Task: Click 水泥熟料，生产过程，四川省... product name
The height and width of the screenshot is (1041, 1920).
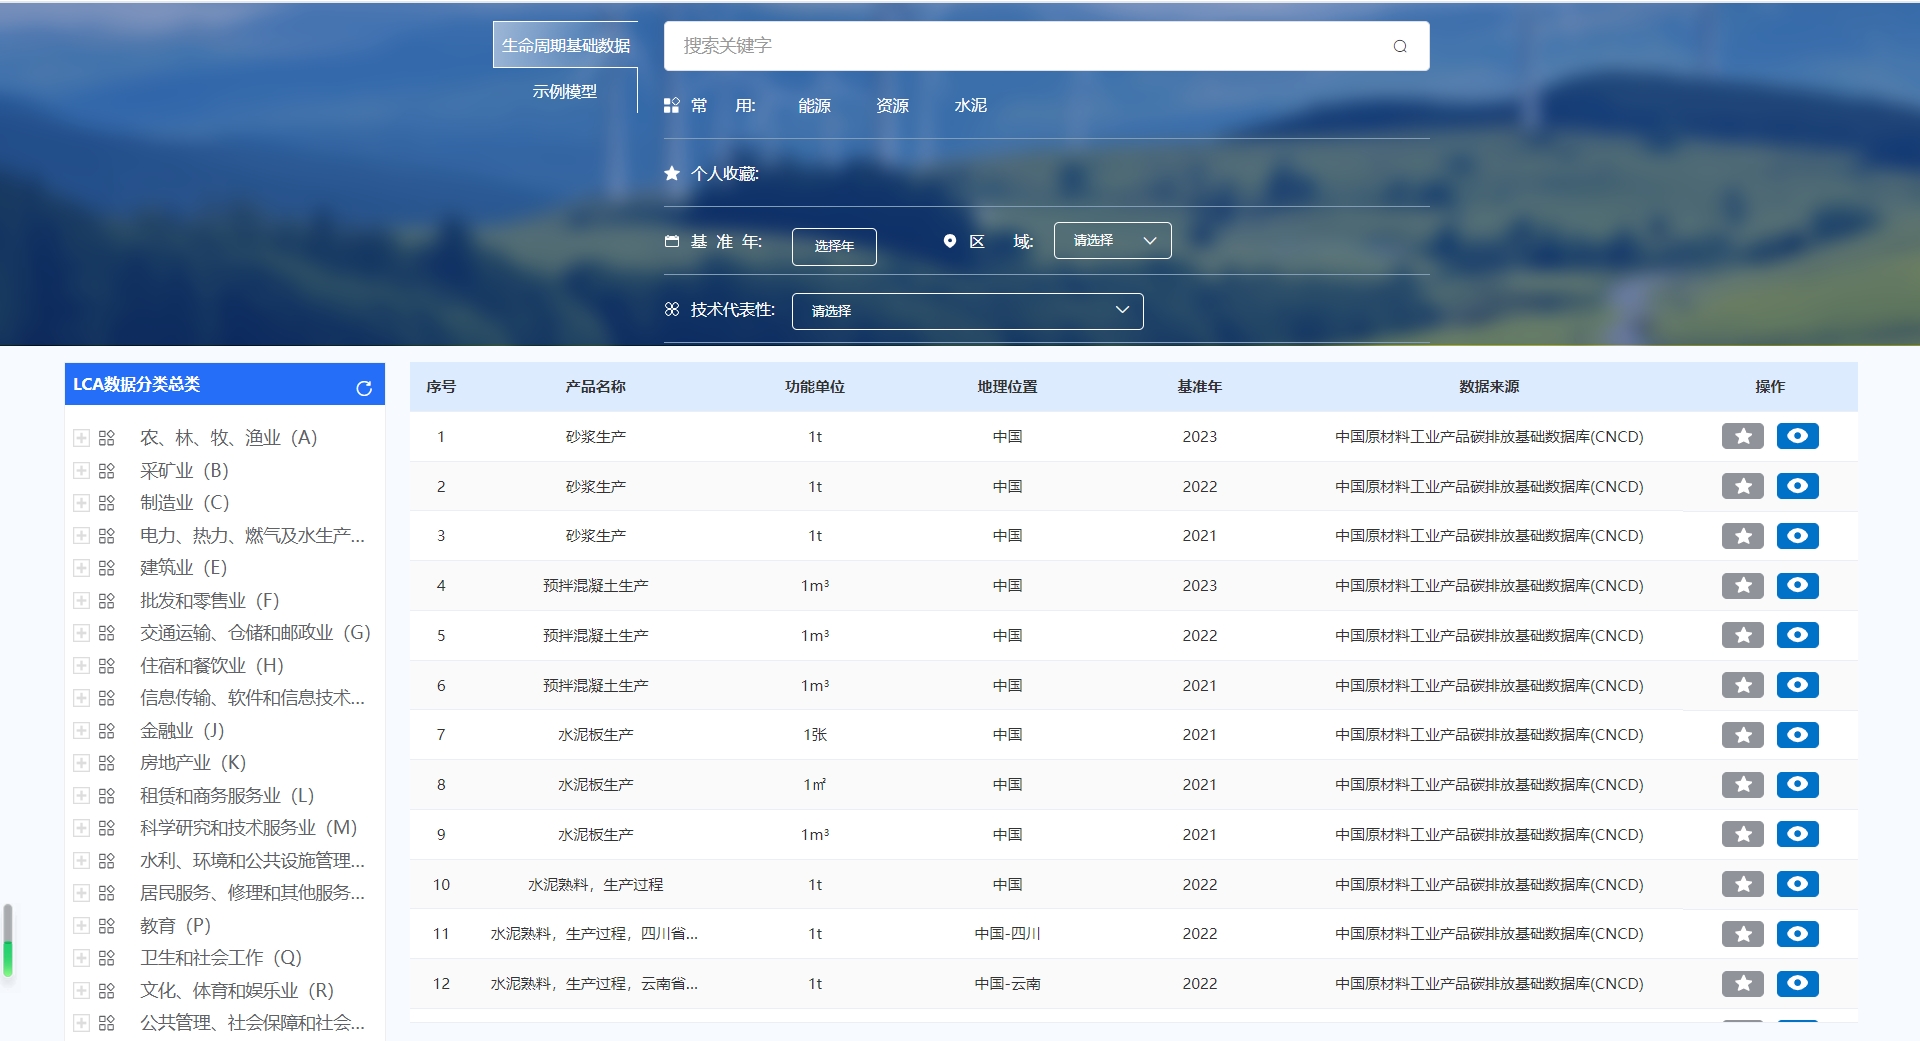Action: (594, 934)
